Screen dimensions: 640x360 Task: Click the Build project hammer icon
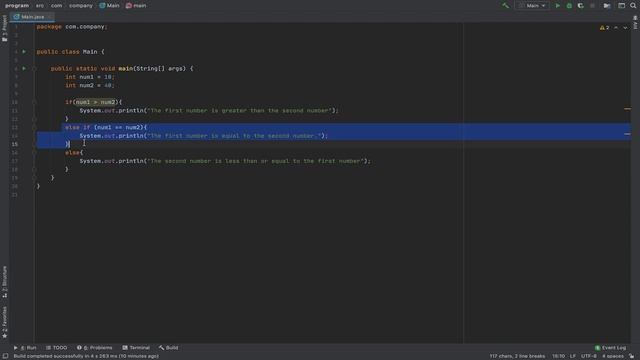click(506, 6)
